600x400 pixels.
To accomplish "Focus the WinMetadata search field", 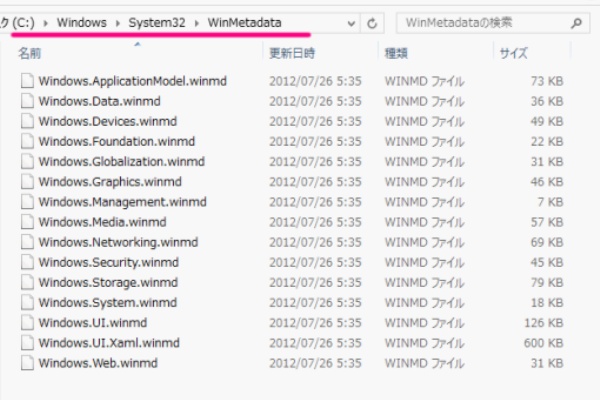I will click(x=492, y=23).
